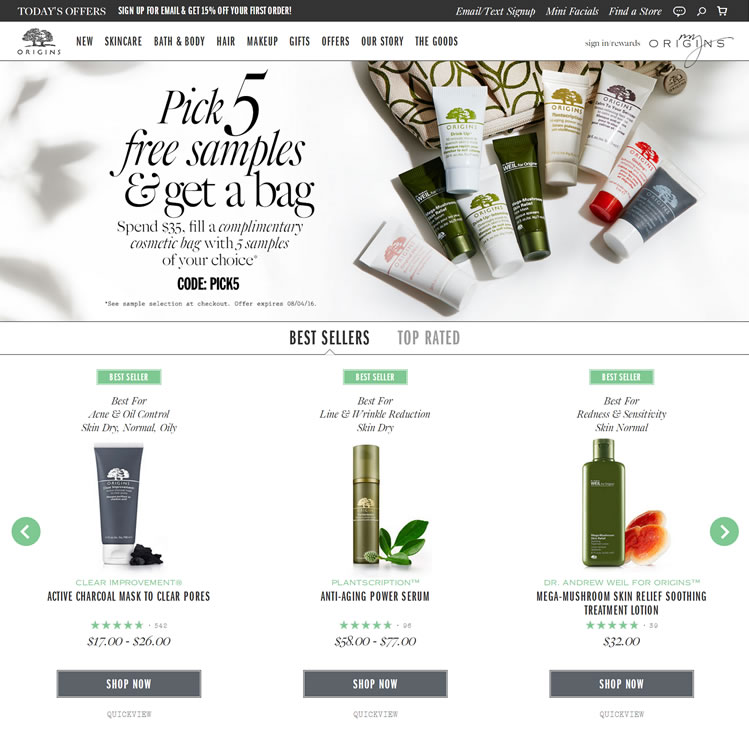Open the Skincare menu
The image size is (749, 729).
(123, 42)
